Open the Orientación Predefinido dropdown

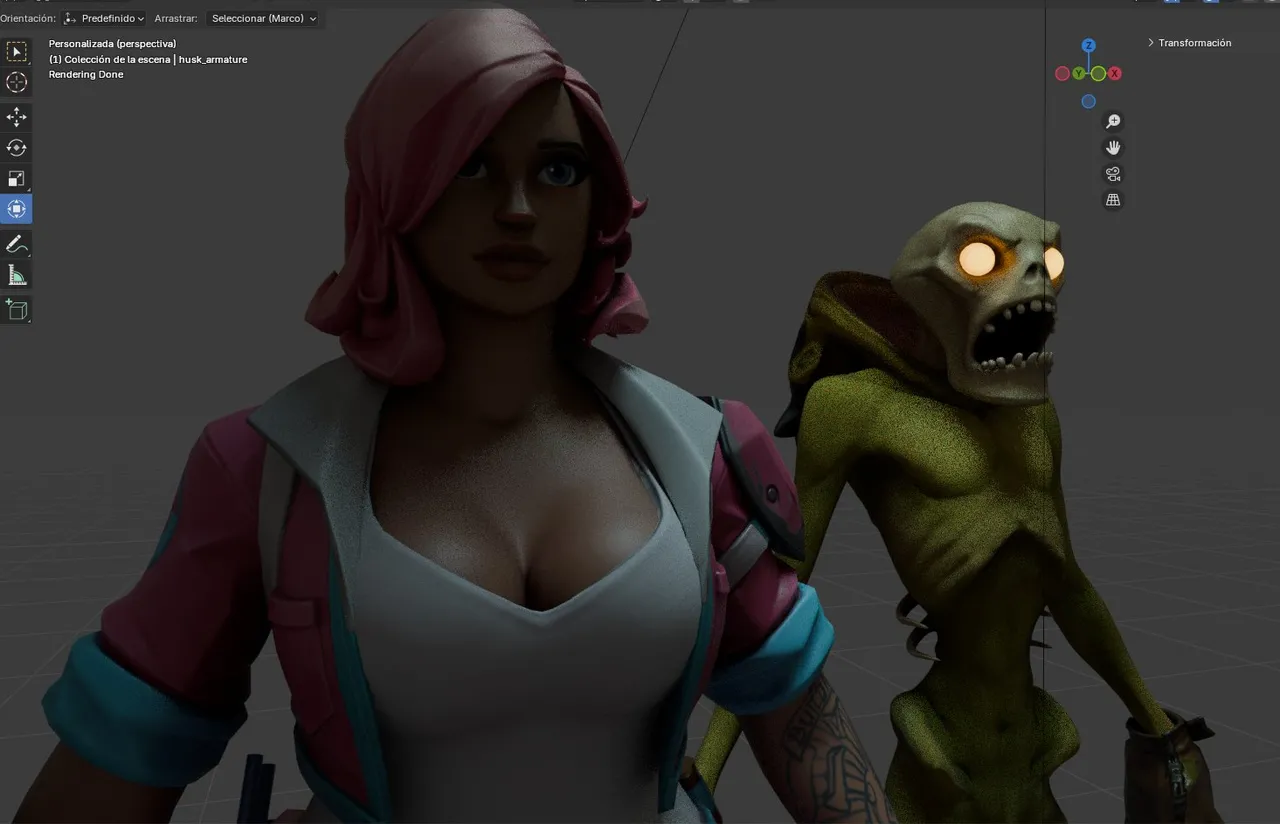104,18
